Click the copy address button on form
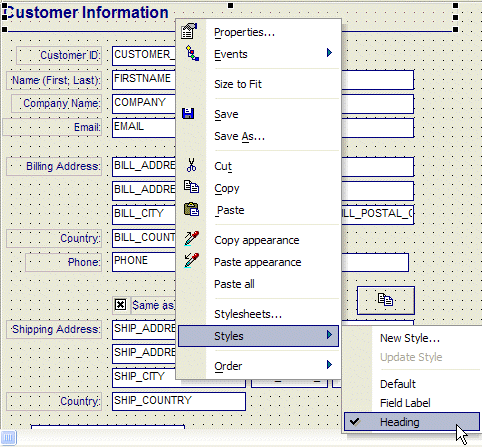Viewport: 482px width, 447px height. point(386,300)
